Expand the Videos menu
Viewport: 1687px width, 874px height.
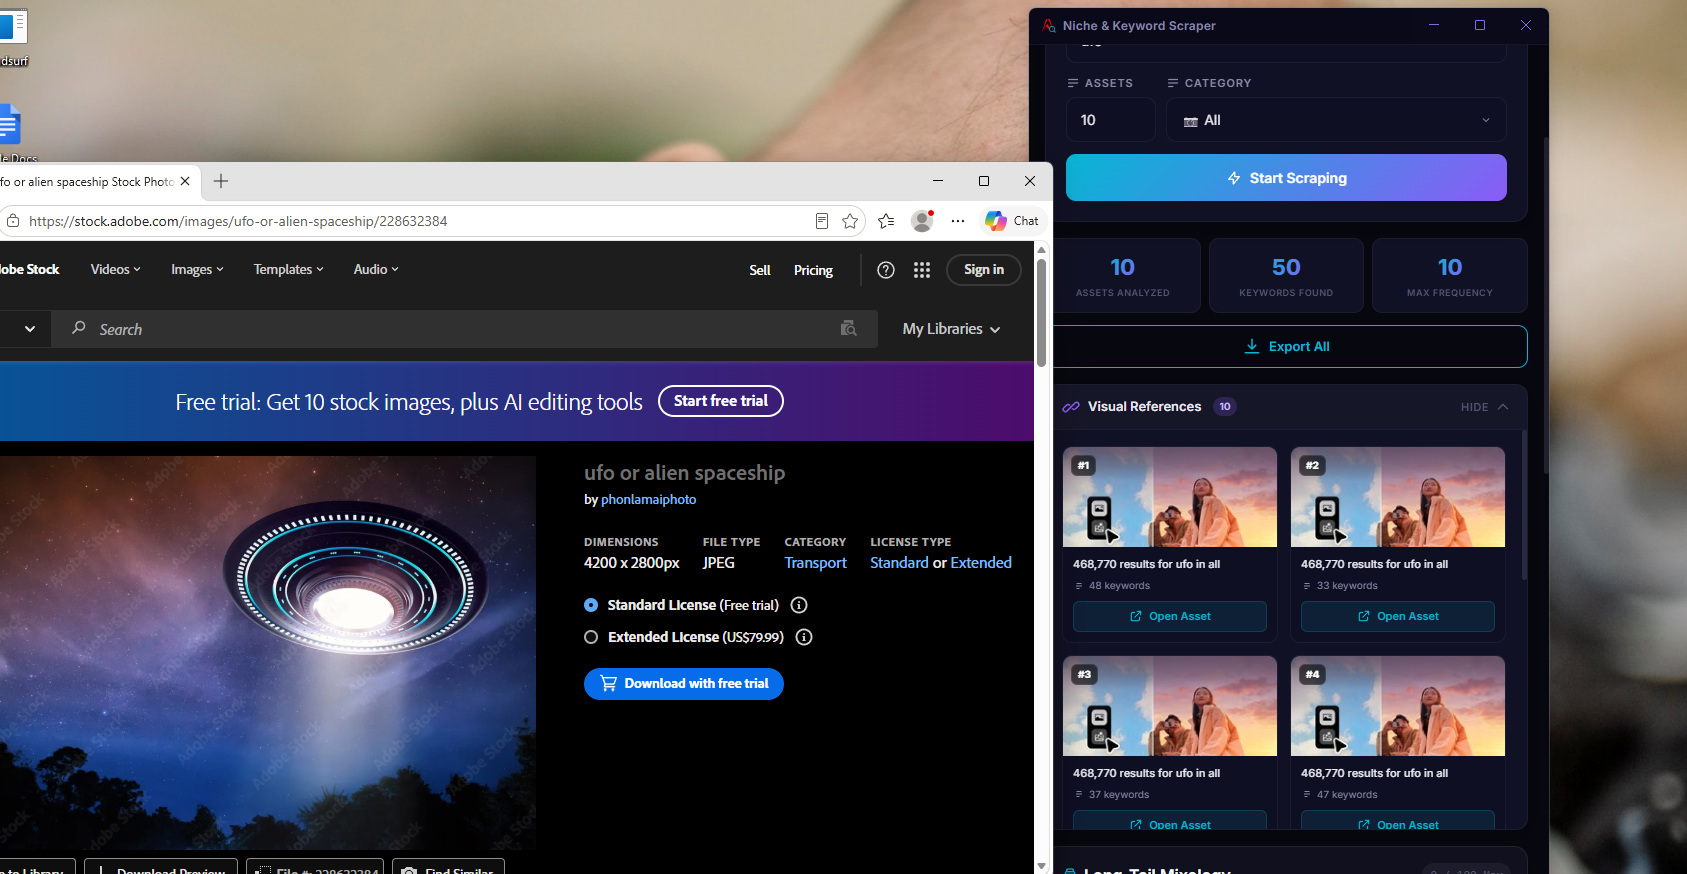115,270
